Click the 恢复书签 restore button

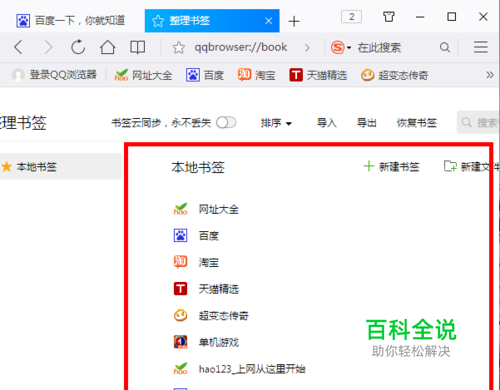(x=417, y=123)
